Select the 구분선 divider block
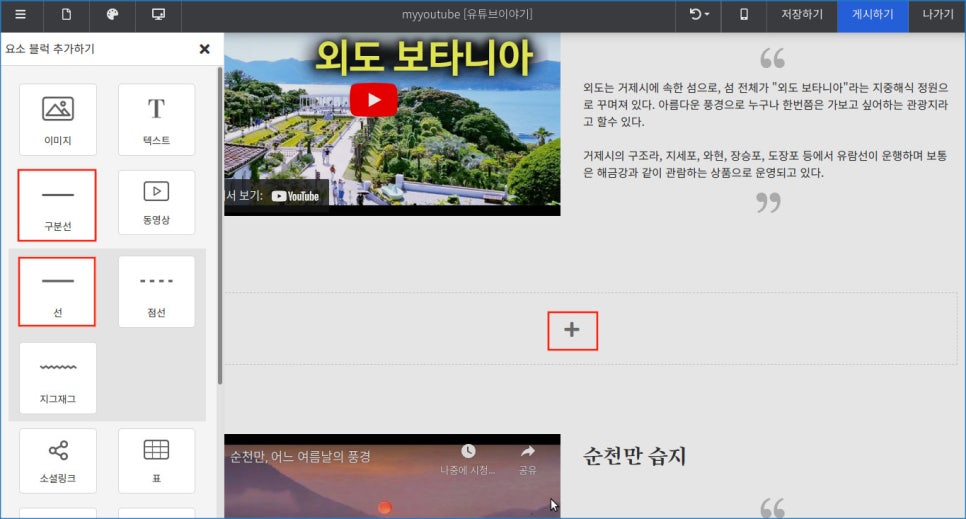Viewport: 966px width, 519px height. tap(57, 205)
